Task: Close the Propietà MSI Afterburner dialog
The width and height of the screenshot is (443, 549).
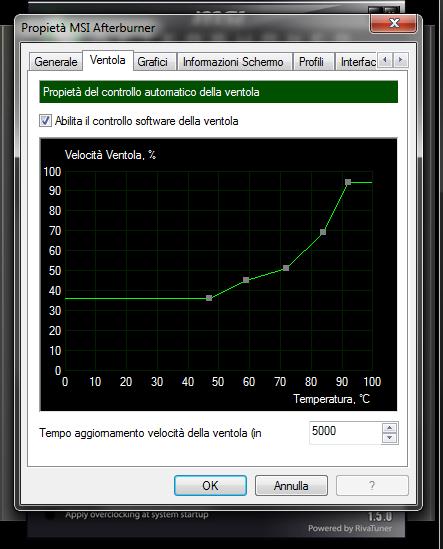Action: 394,23
